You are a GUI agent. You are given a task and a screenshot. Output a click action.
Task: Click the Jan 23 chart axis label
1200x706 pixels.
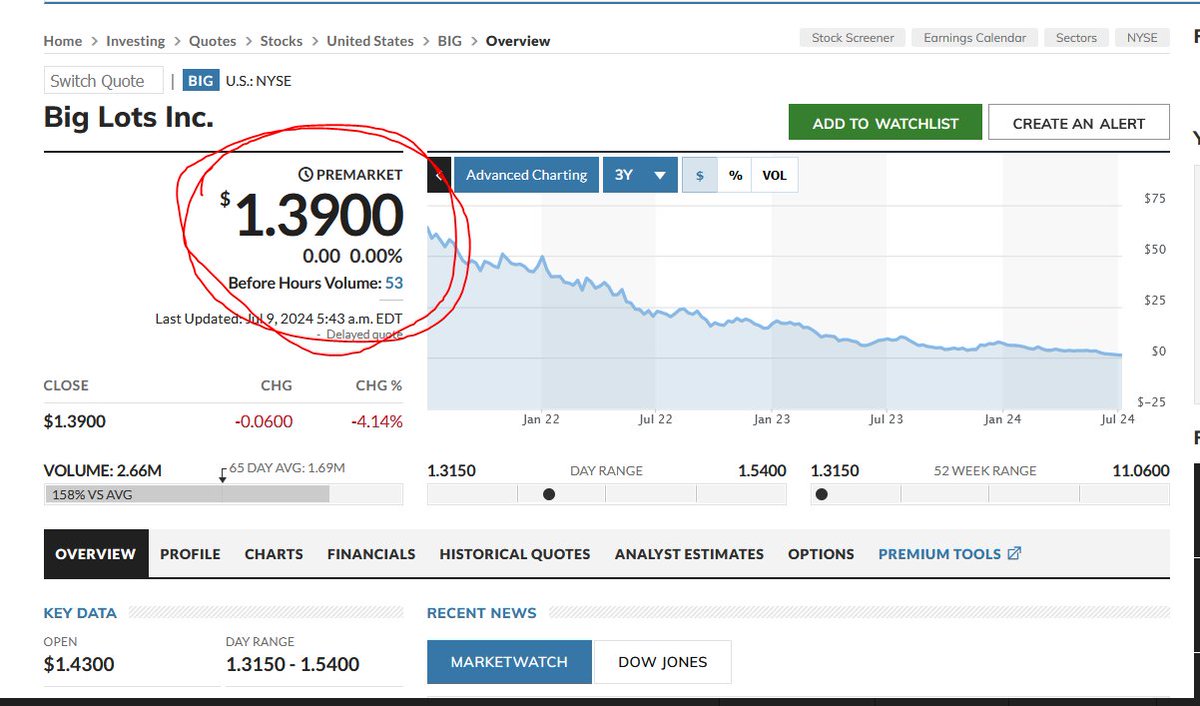(x=771, y=419)
